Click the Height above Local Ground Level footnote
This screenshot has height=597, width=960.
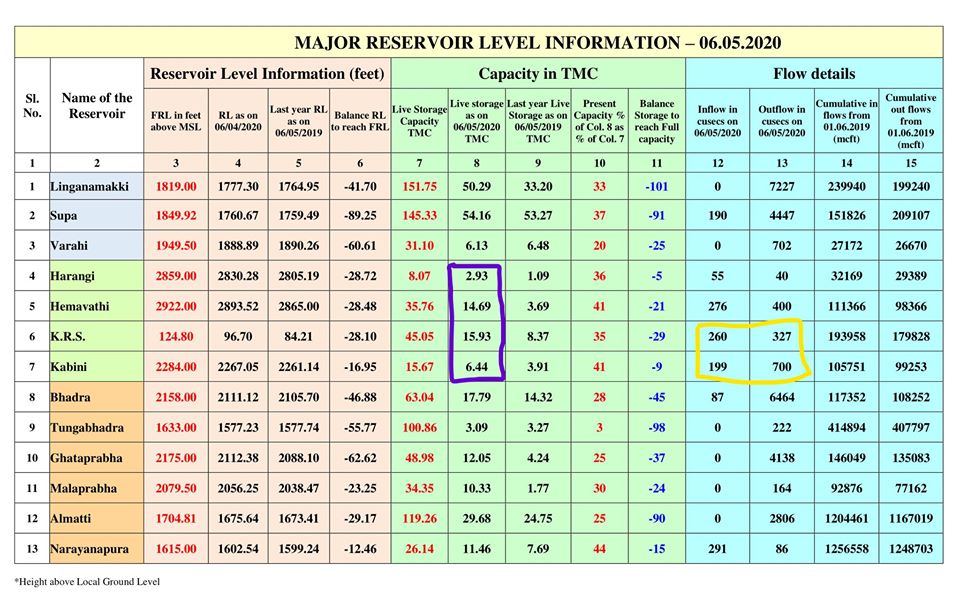tap(87, 581)
